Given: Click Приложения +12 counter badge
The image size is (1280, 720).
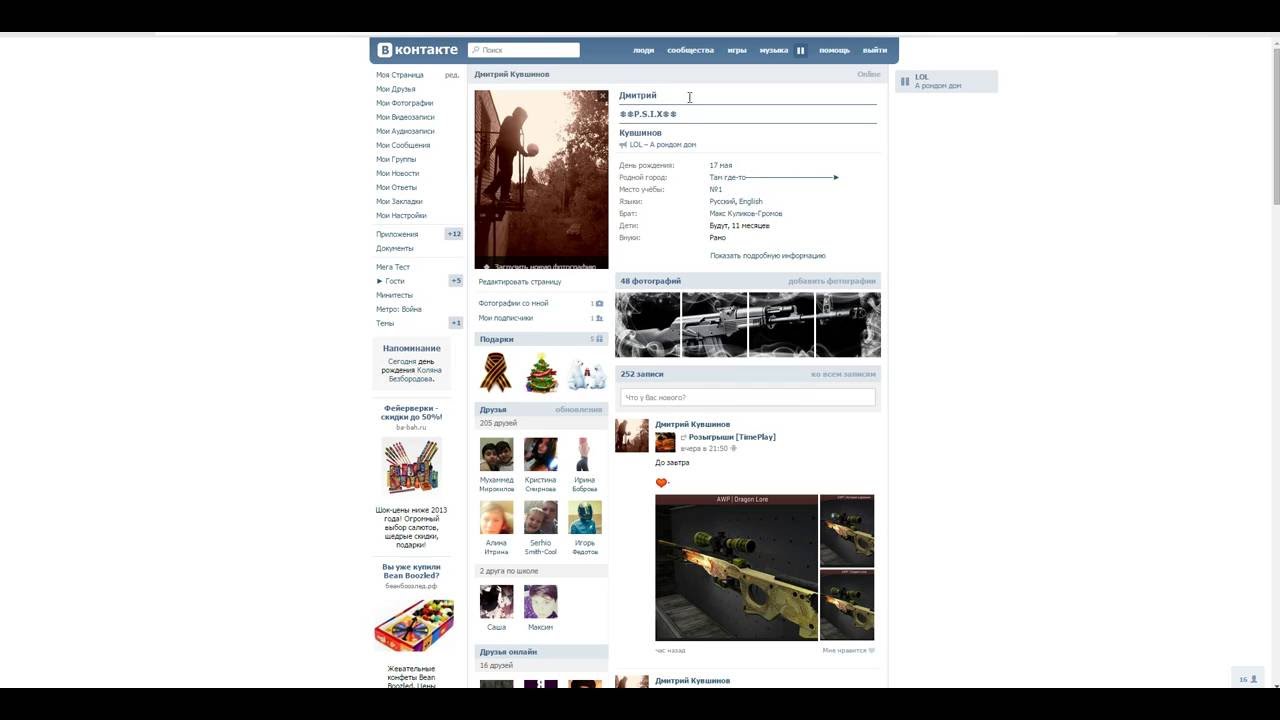Looking at the screenshot, I should click(454, 234).
